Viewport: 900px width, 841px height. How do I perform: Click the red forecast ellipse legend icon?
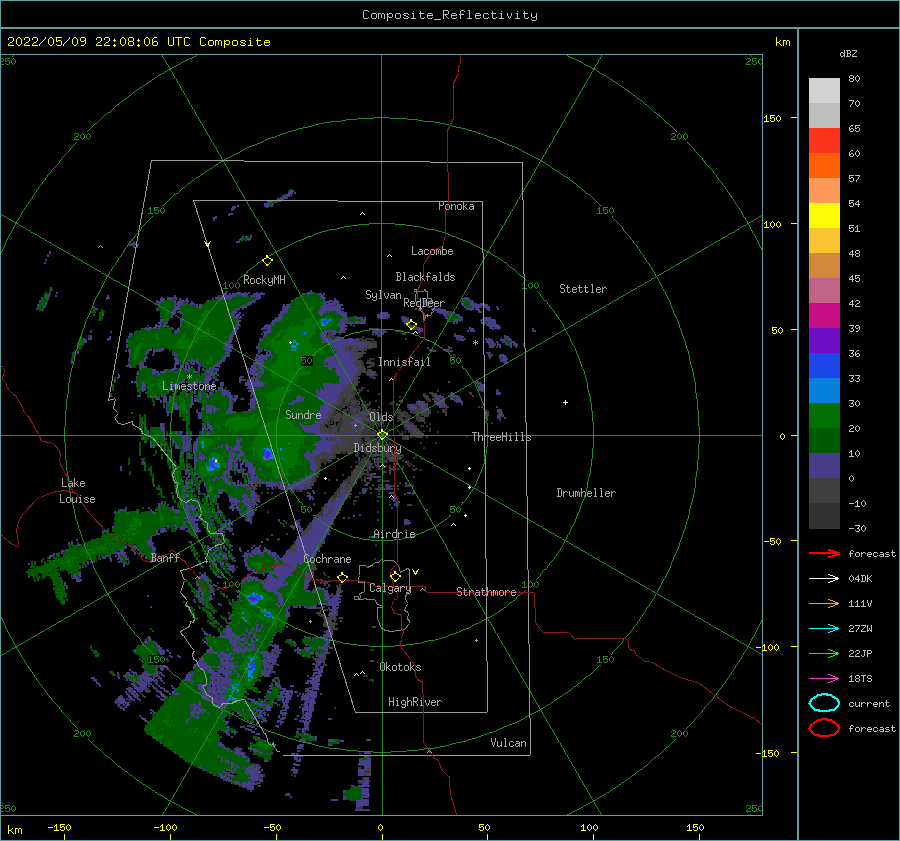(824, 728)
